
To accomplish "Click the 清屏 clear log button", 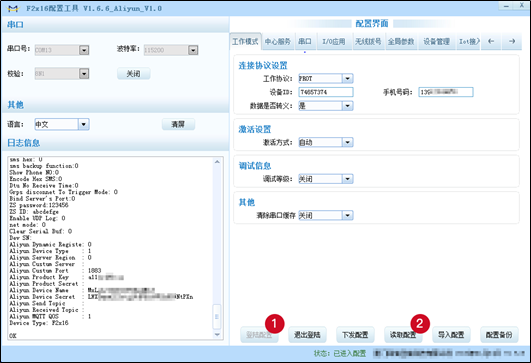I will [178, 124].
